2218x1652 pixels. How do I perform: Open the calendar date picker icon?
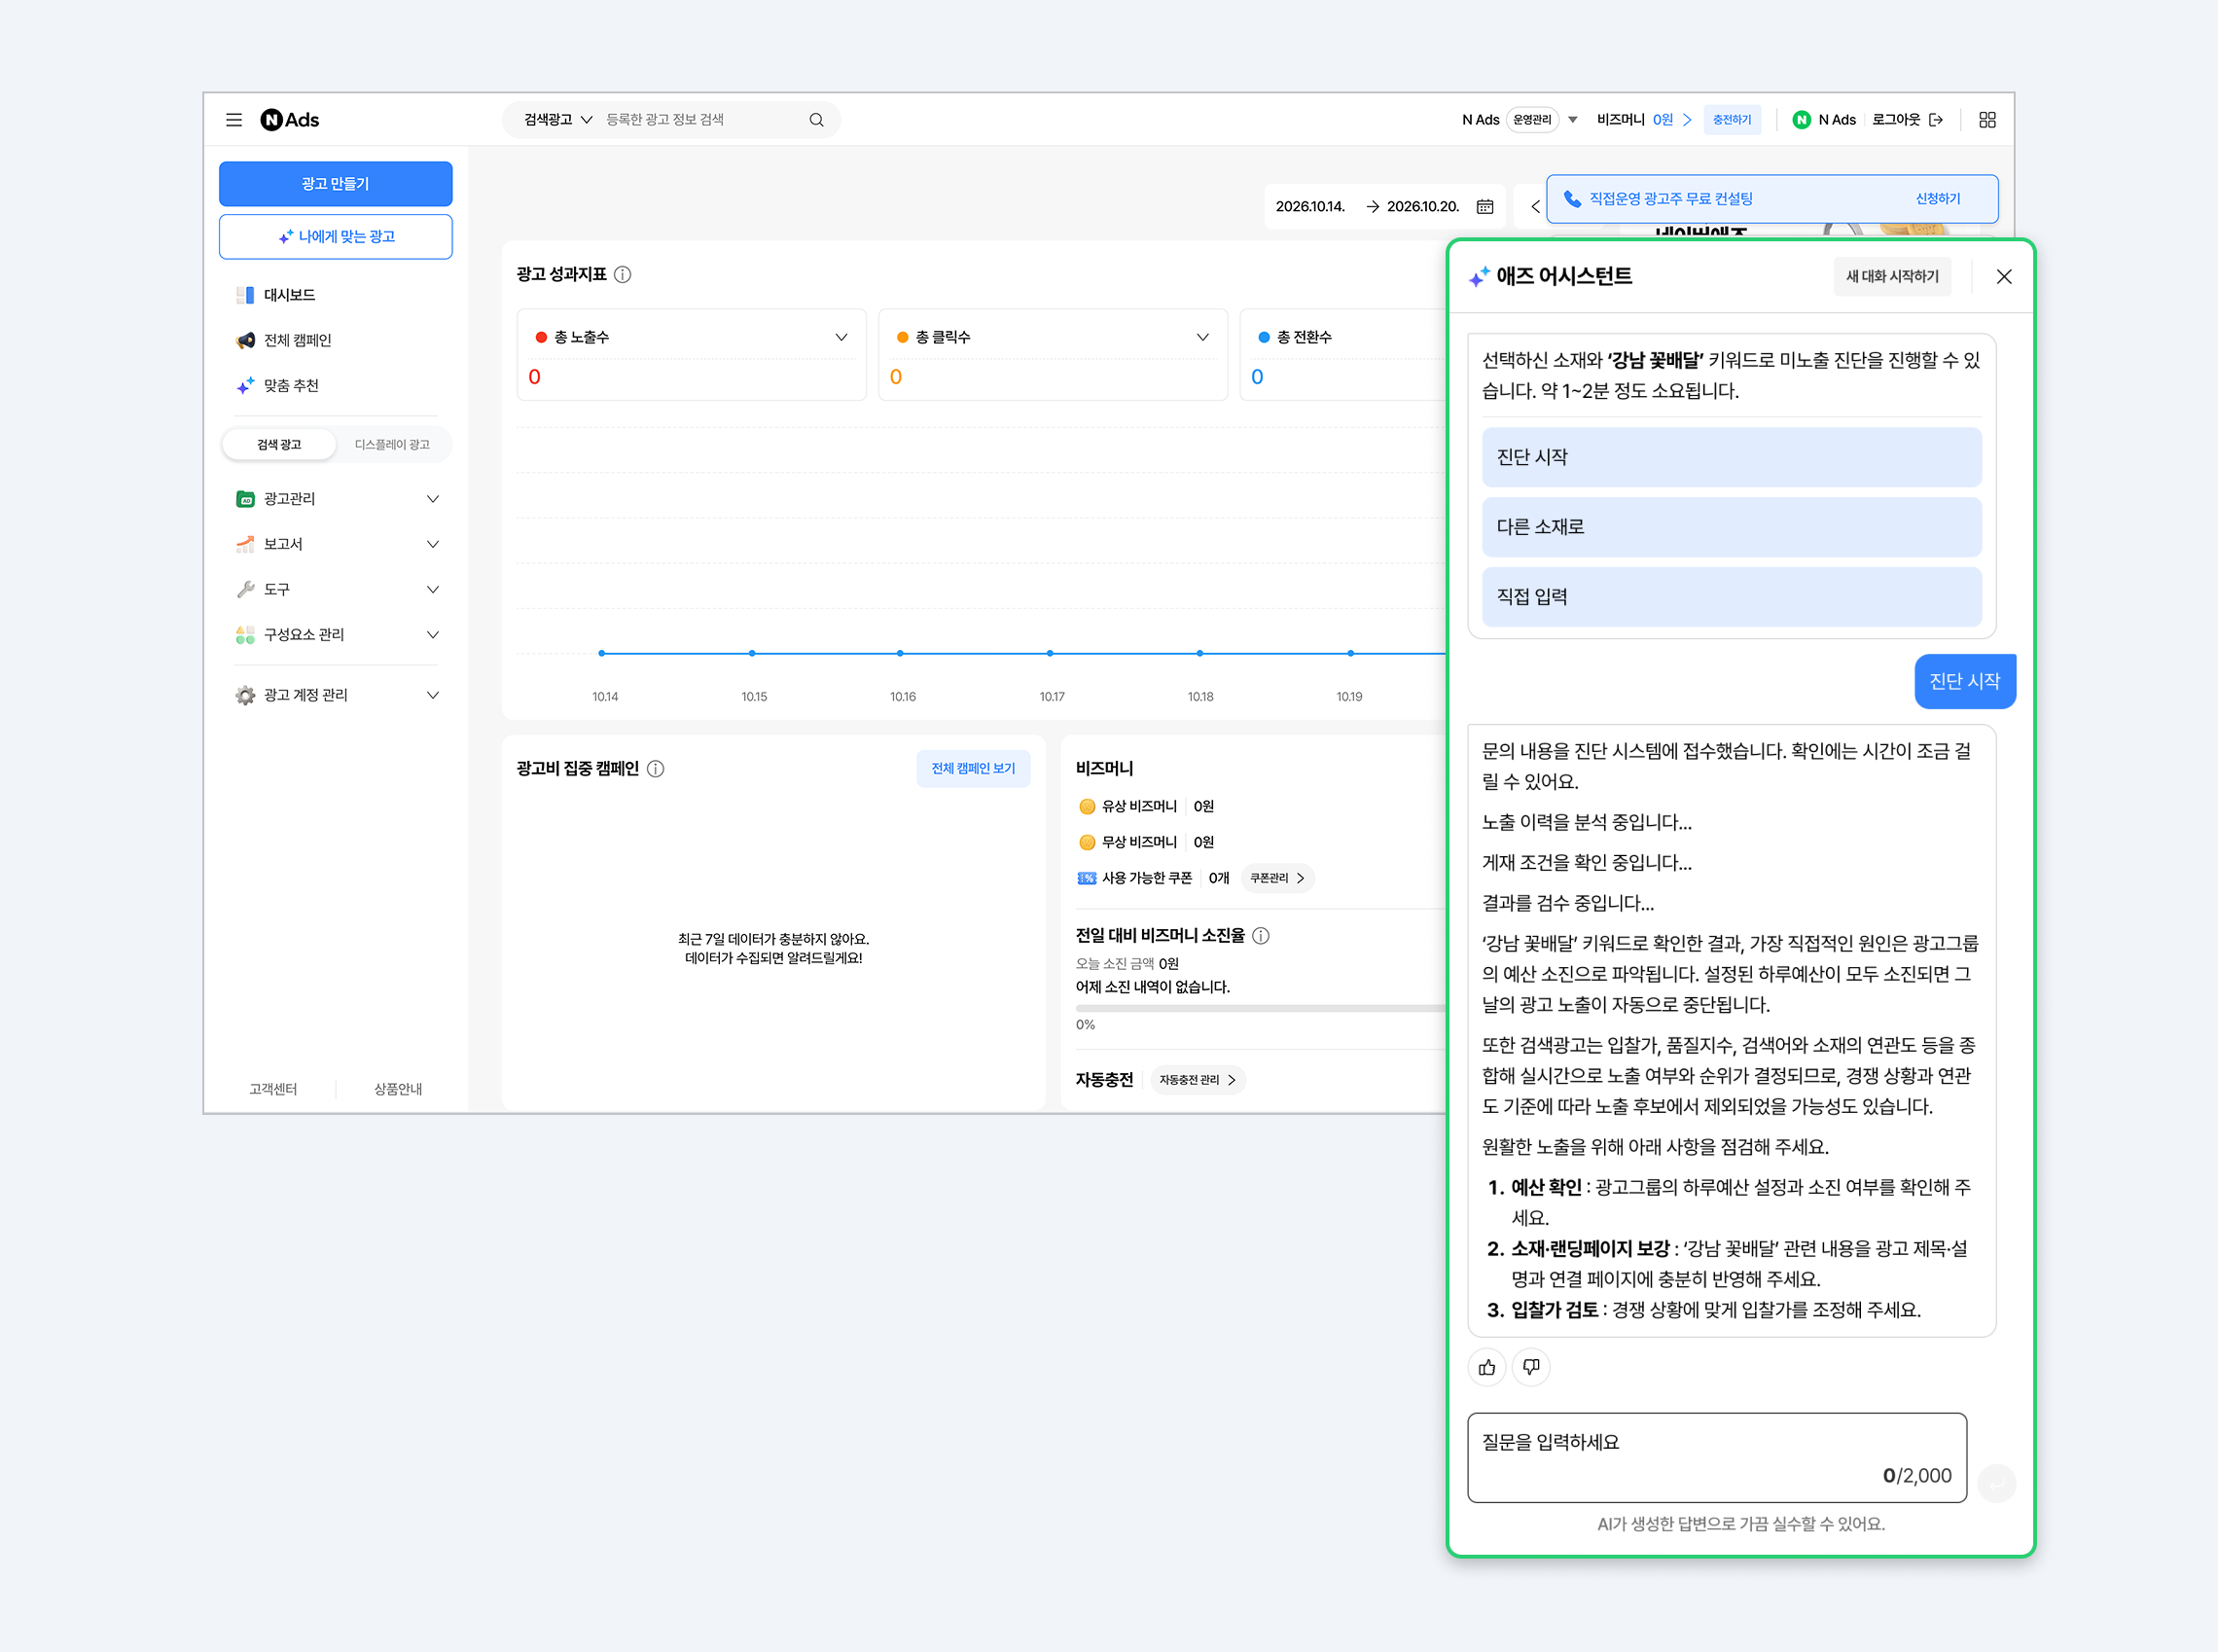point(1485,206)
